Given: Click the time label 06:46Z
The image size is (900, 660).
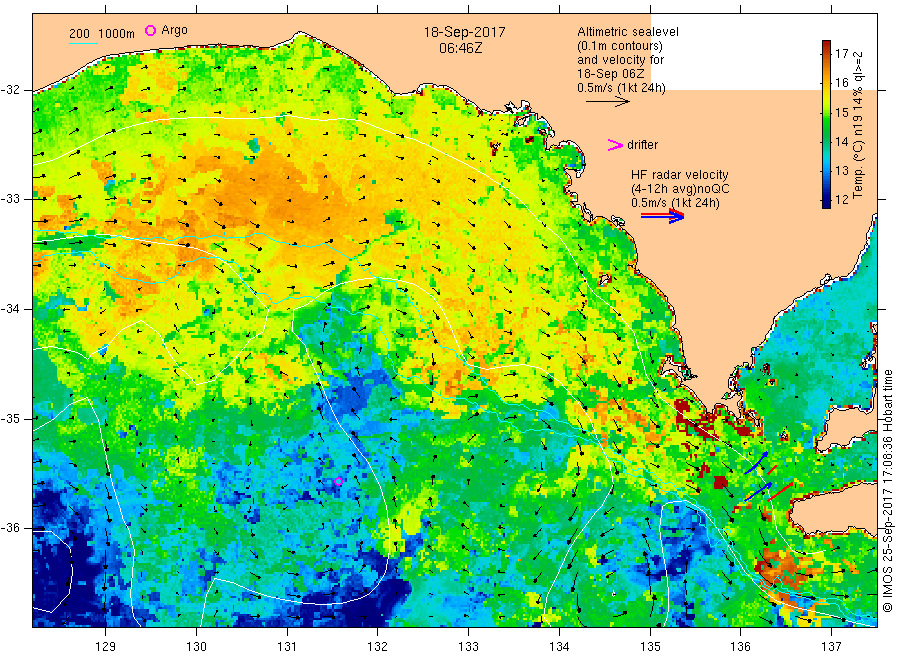Looking at the screenshot, I should click(x=460, y=48).
